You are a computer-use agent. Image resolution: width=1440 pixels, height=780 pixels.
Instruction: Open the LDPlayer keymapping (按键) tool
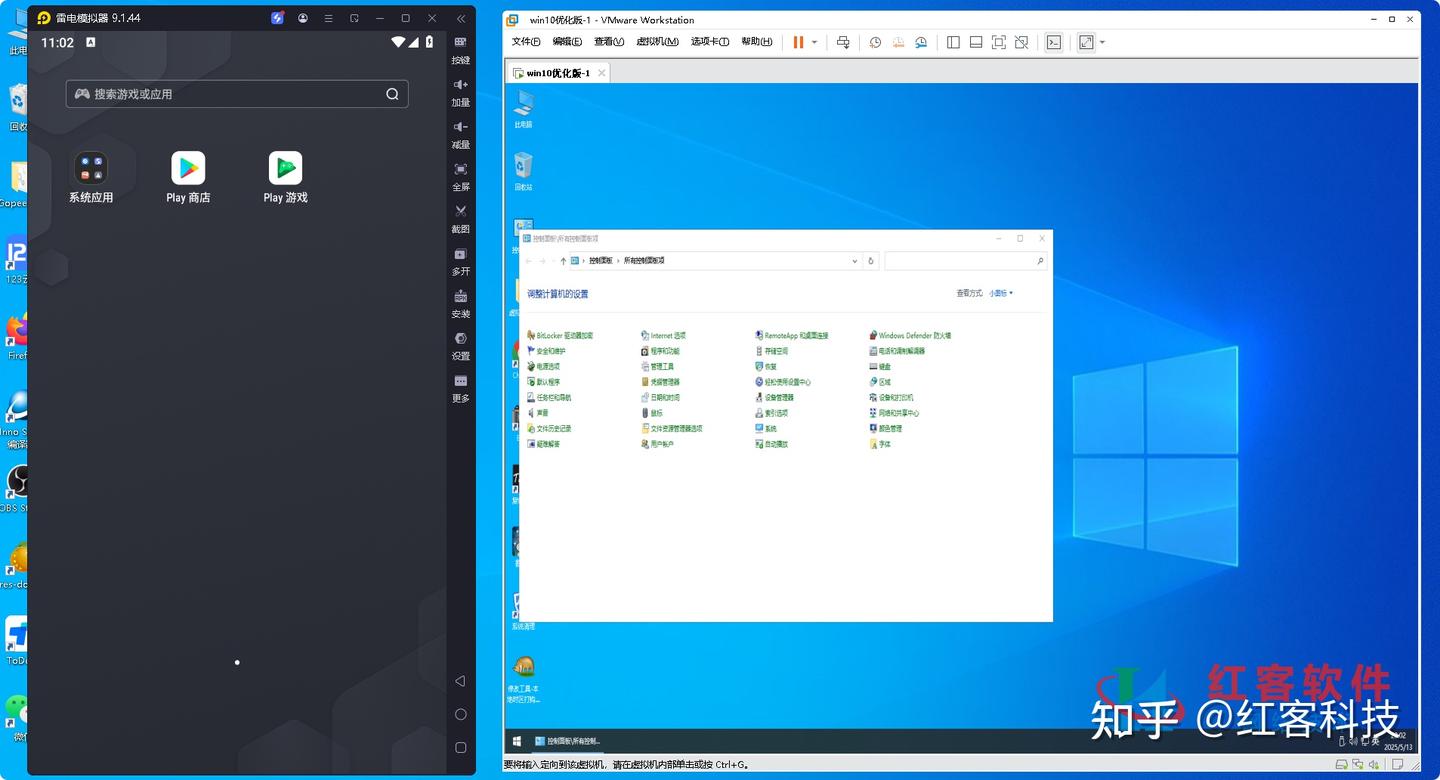point(460,49)
